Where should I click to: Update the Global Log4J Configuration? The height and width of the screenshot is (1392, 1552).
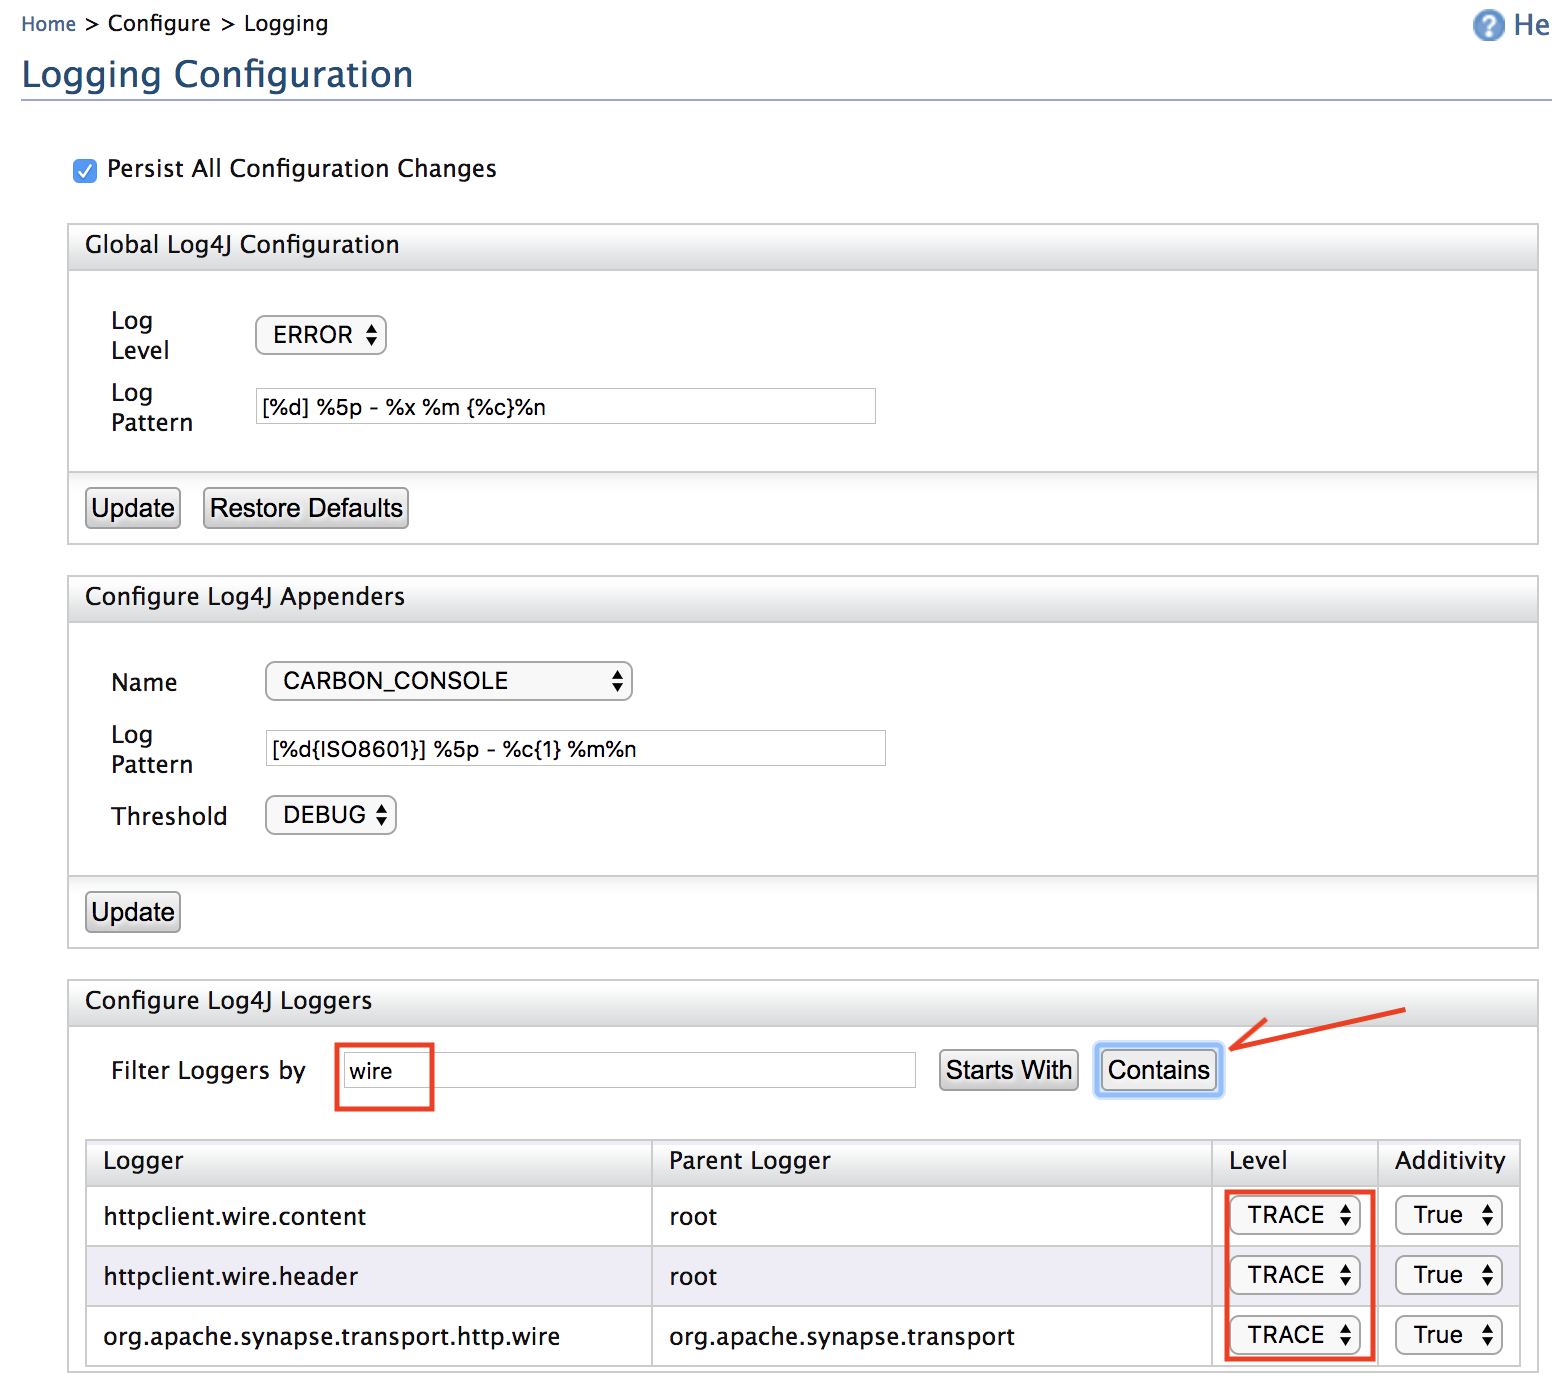[132, 508]
